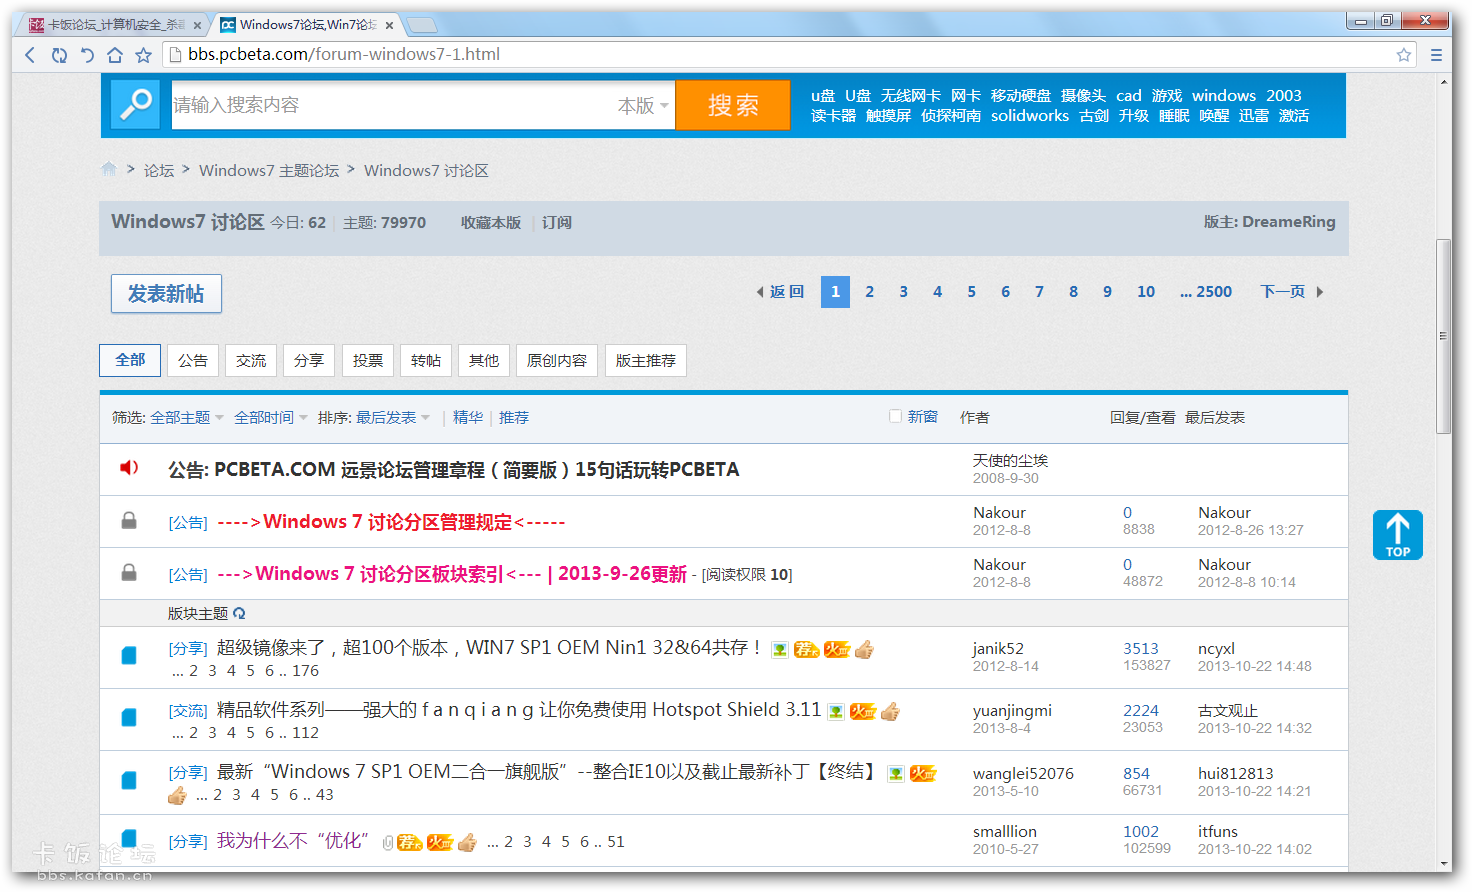The image size is (1472, 892).
Task: Click thumbs-up icon on 精品软件系列 thread
Action: pos(890,711)
